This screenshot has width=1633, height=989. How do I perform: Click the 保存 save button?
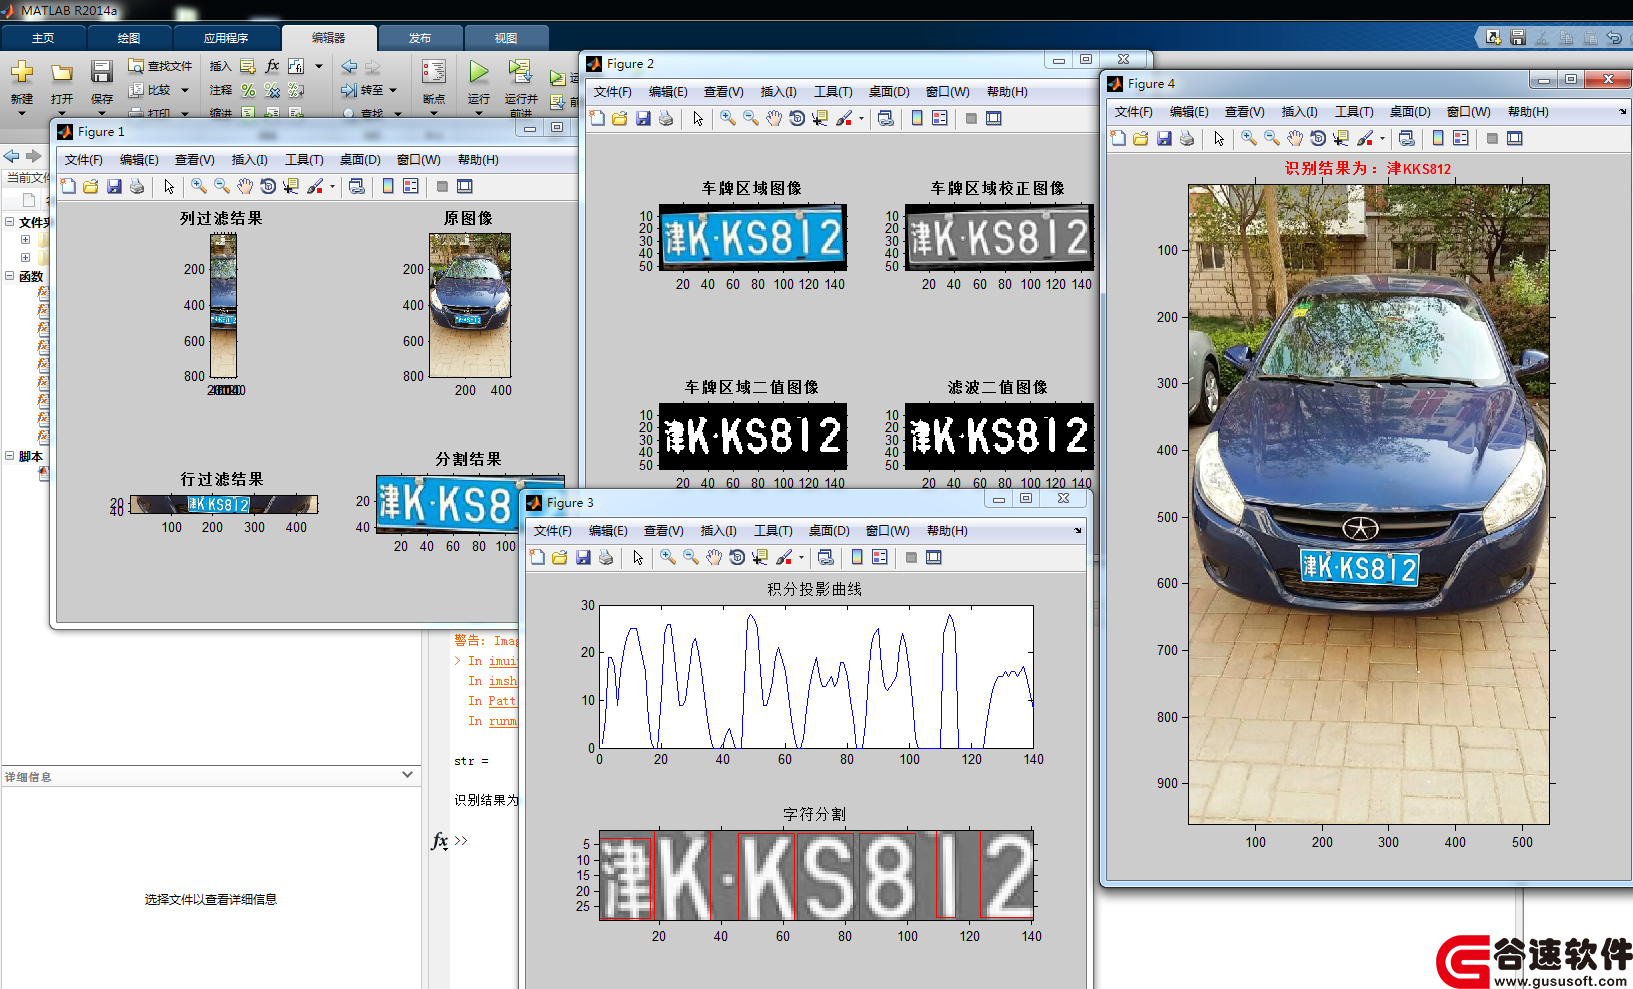(x=102, y=82)
